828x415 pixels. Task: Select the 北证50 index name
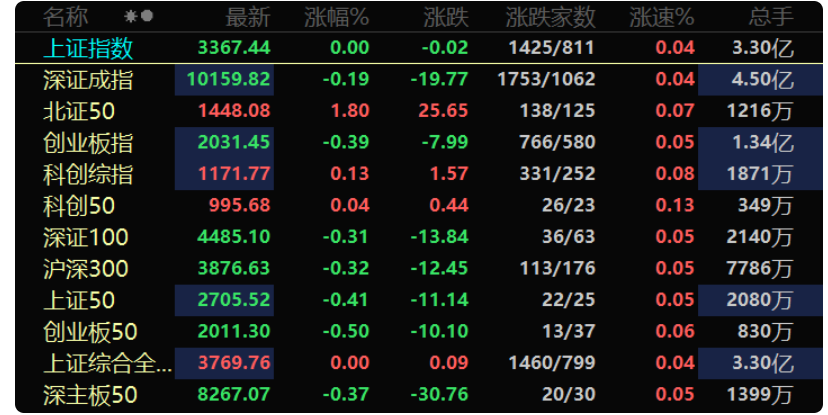pyautogui.click(x=79, y=111)
